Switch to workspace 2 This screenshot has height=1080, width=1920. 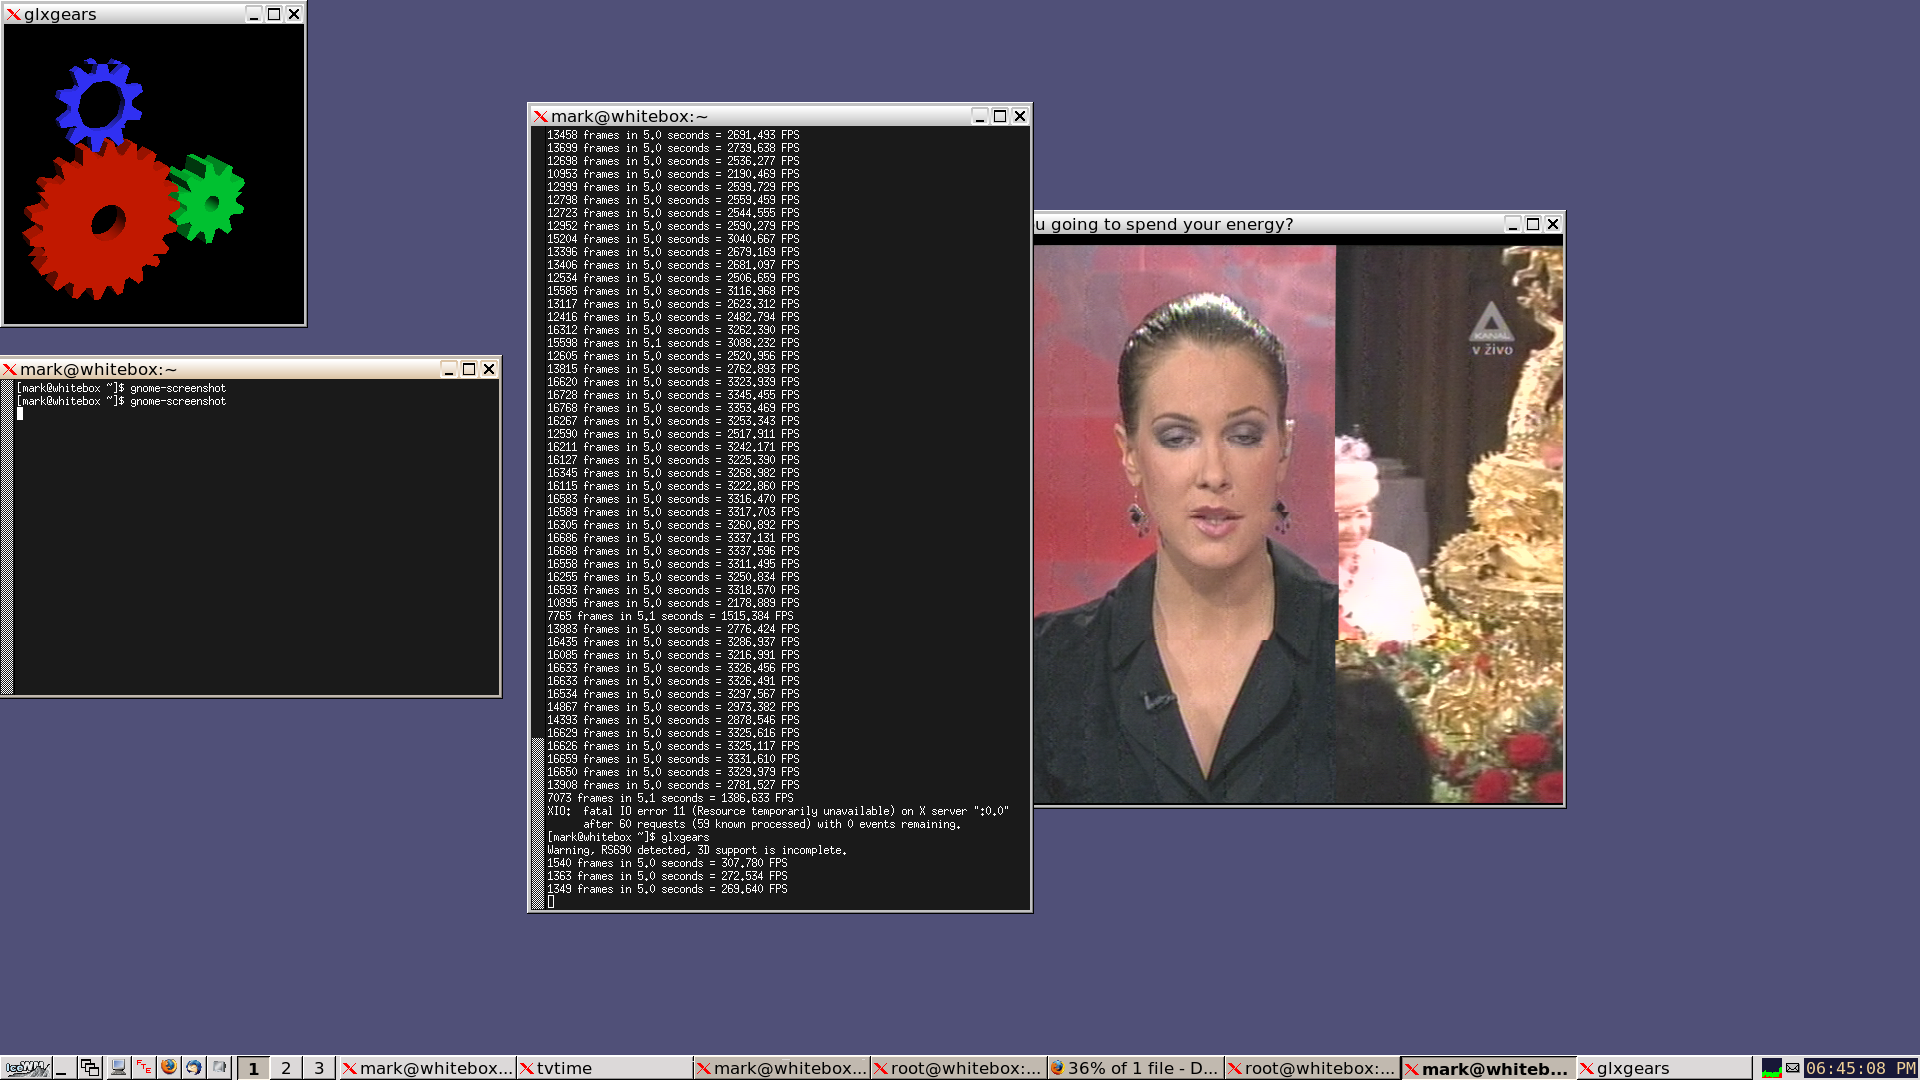pos(286,1068)
